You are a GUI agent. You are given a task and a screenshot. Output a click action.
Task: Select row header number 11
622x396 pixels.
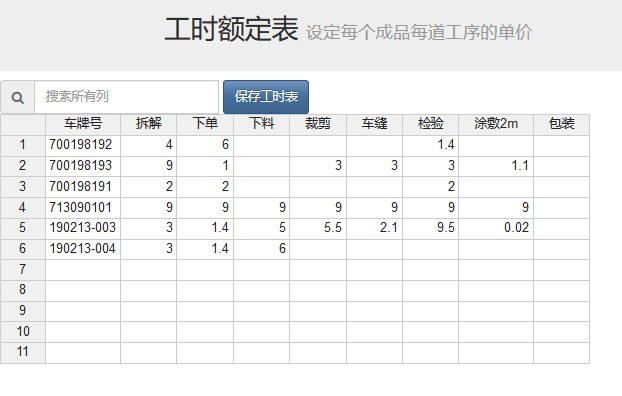(x=23, y=352)
